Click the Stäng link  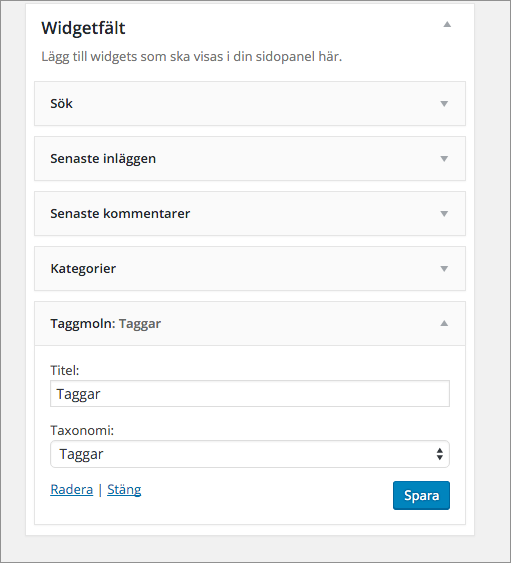coord(124,489)
